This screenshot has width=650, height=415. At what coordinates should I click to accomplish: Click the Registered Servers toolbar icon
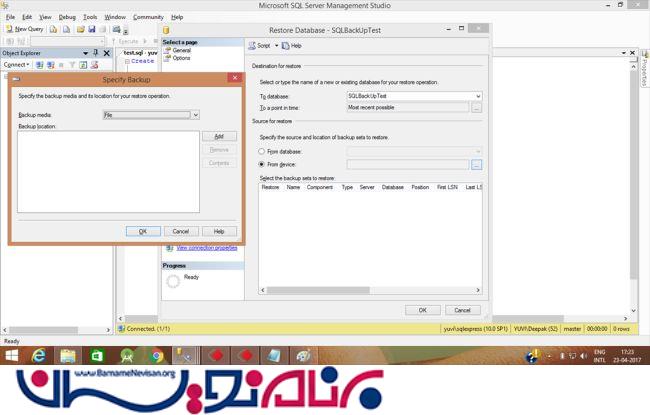coord(116,29)
